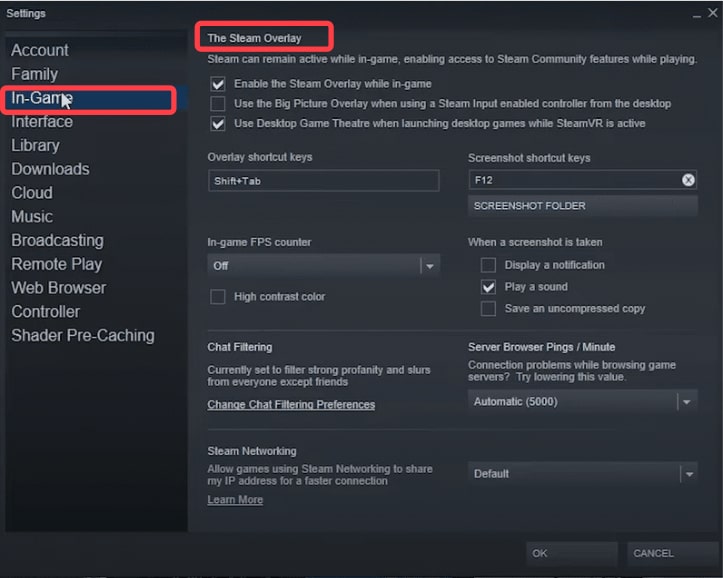Viewport: 723px width, 578px height.
Task: Dismiss dialog with CANCEL button
Action: pos(673,553)
